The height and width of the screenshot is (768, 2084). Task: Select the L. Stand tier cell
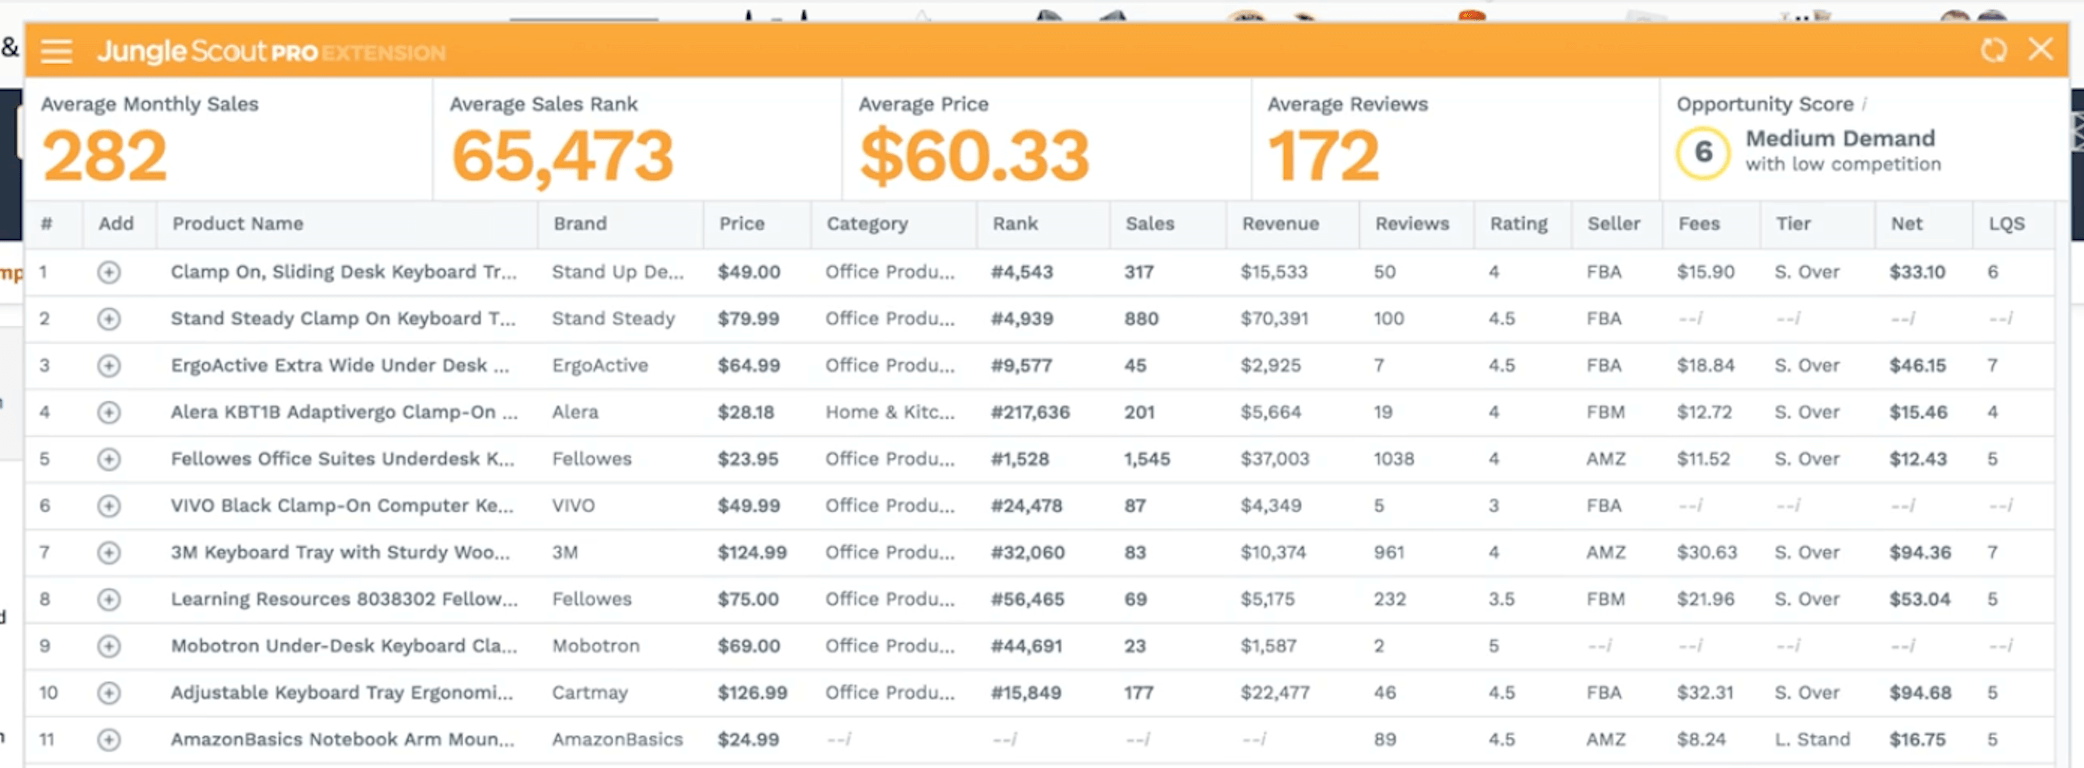tap(1812, 740)
